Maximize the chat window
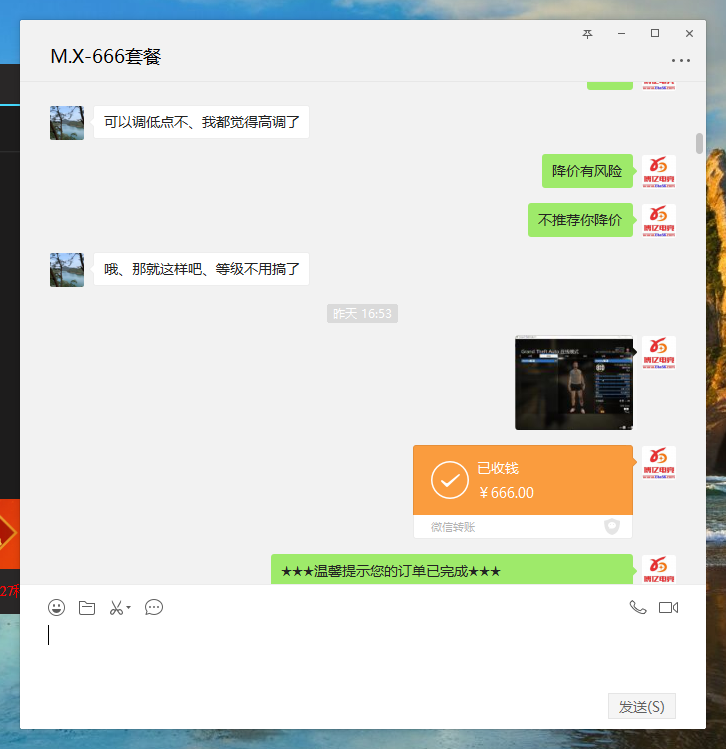Viewport: 726px width, 749px height. point(655,33)
